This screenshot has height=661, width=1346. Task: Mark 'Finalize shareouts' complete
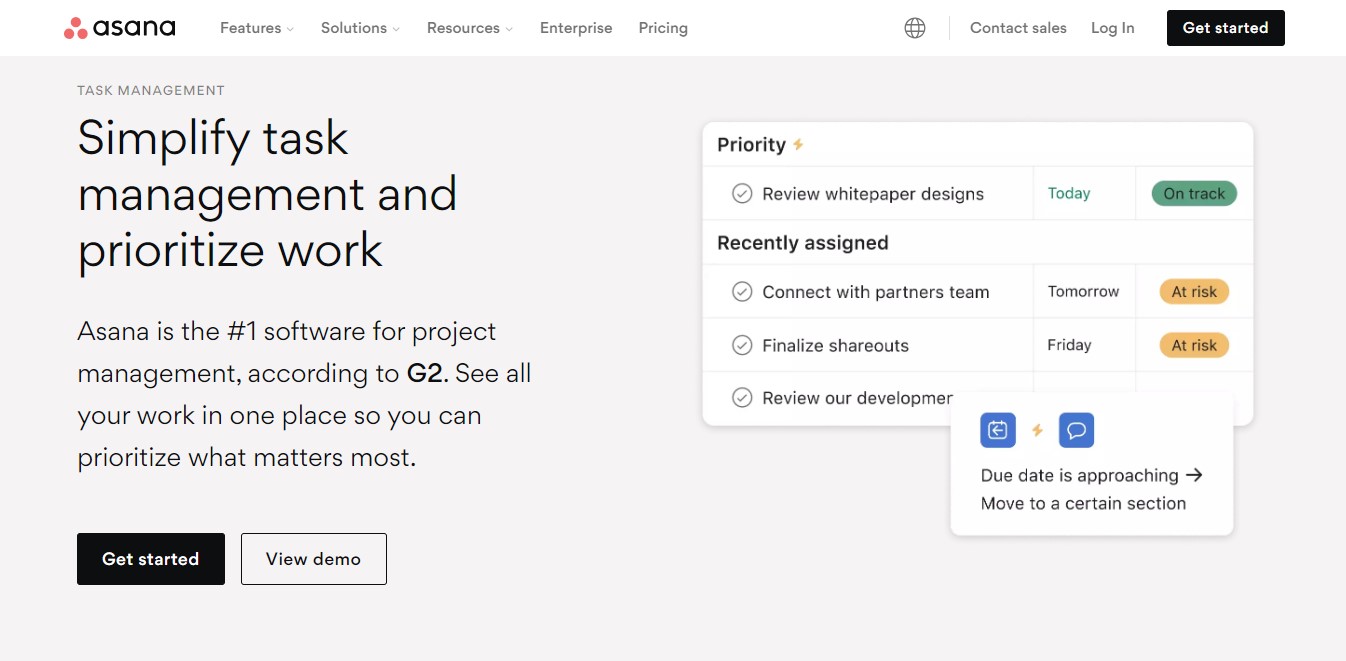(x=742, y=346)
